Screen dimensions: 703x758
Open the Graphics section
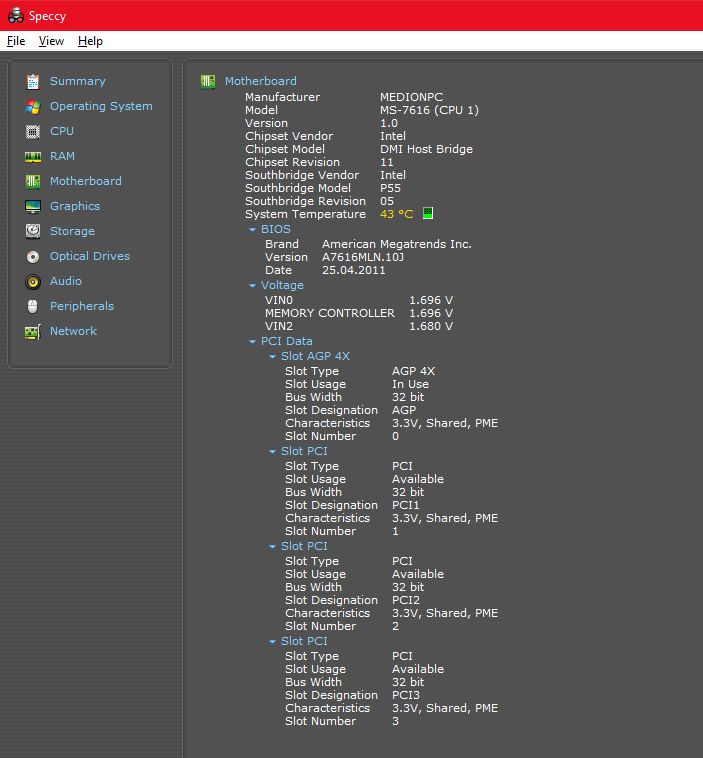coord(75,206)
